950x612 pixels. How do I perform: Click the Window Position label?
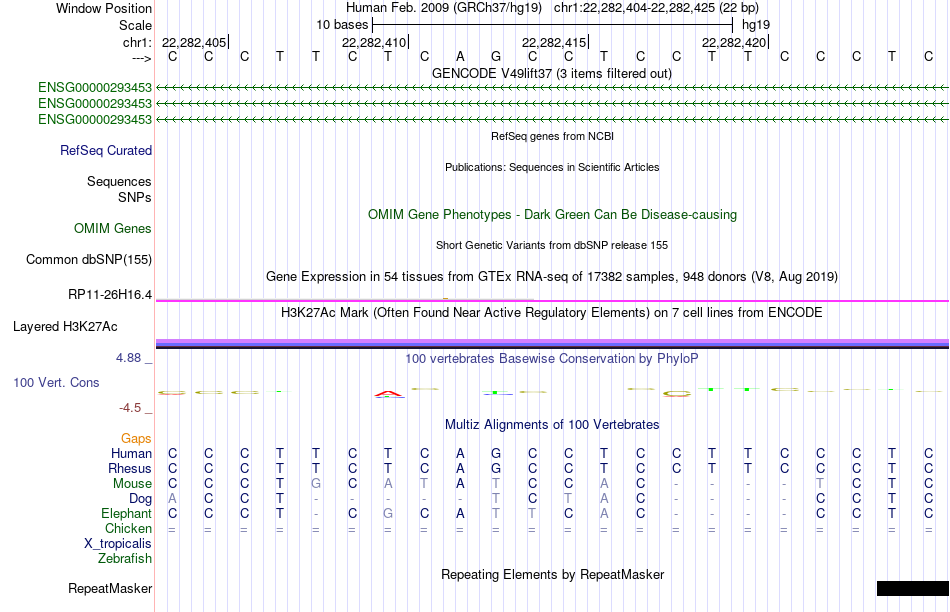104,8
